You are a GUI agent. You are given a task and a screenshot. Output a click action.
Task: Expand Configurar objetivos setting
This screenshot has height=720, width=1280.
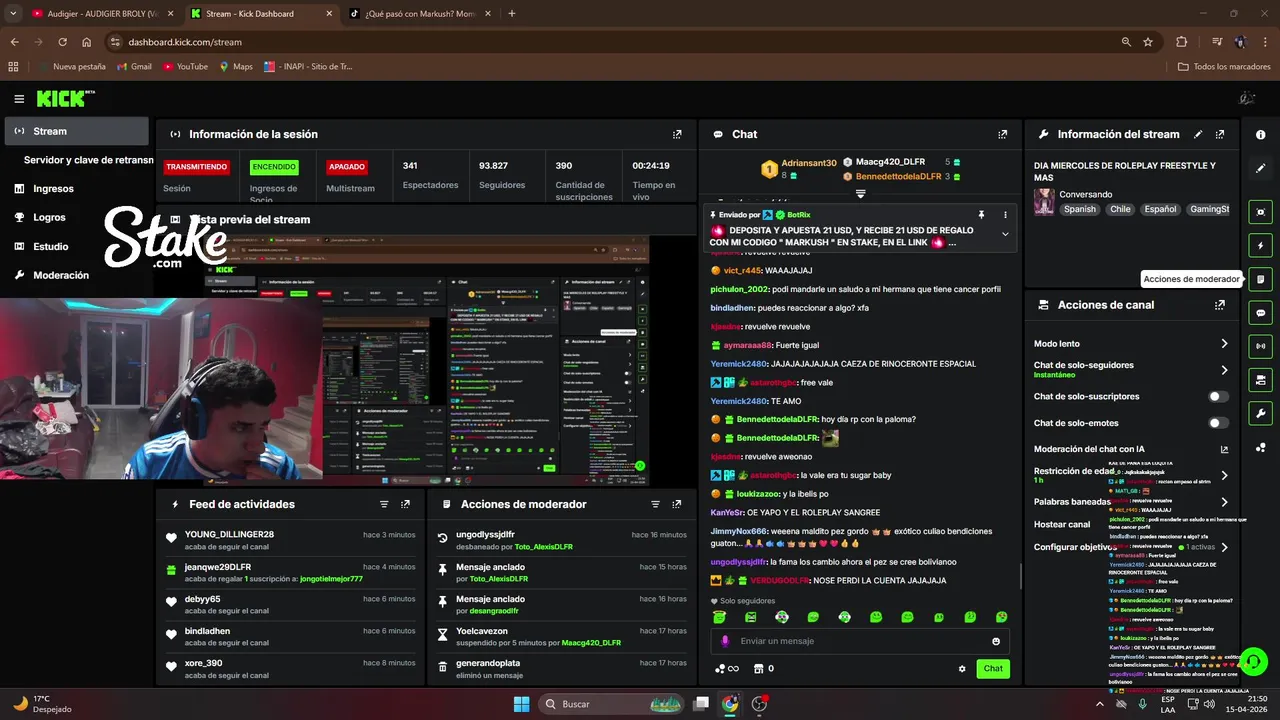tap(1224, 547)
